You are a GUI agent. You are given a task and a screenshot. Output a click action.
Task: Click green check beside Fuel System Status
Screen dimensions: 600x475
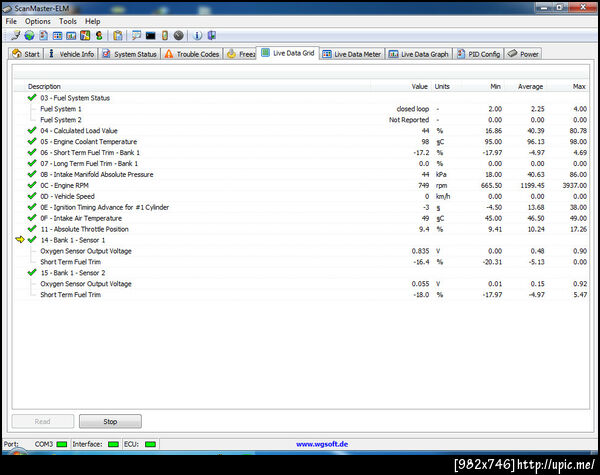point(32,98)
